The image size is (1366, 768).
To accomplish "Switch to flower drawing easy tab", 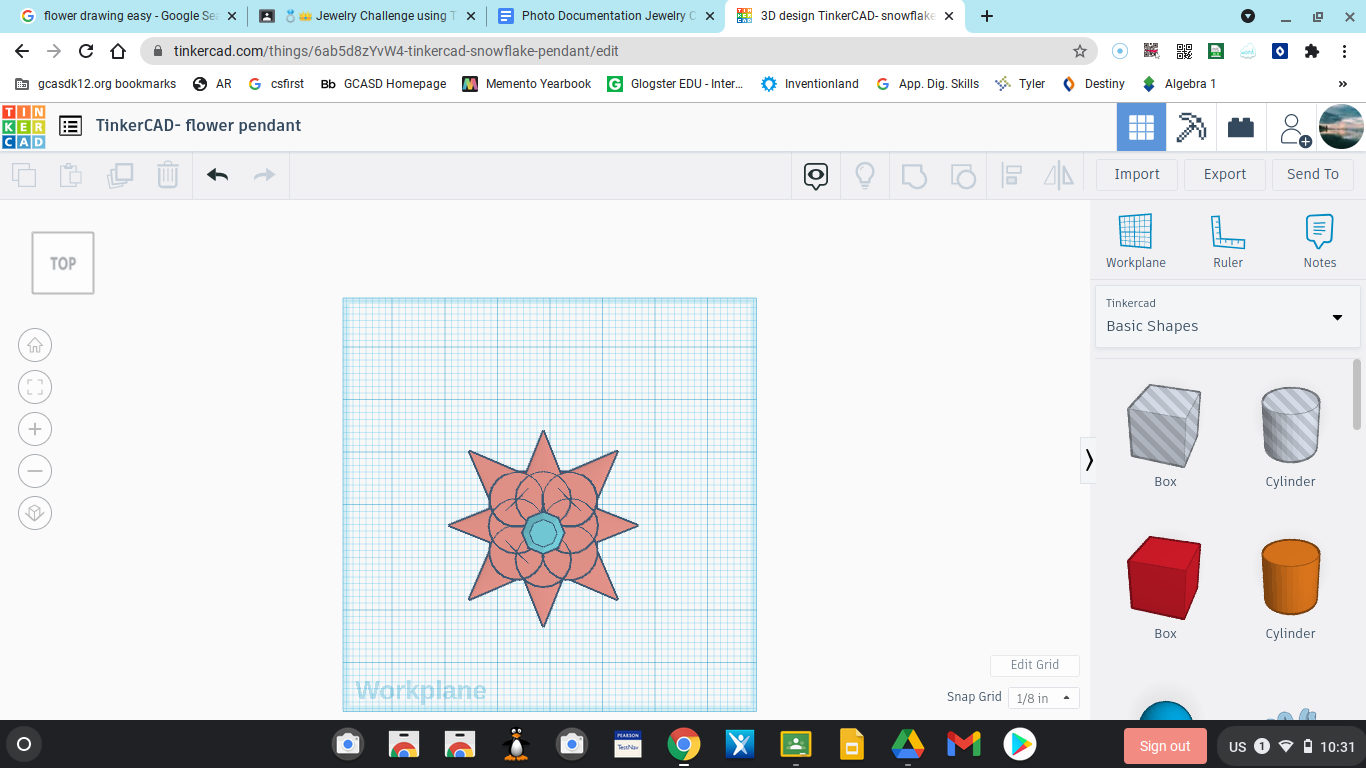I will click(x=125, y=16).
